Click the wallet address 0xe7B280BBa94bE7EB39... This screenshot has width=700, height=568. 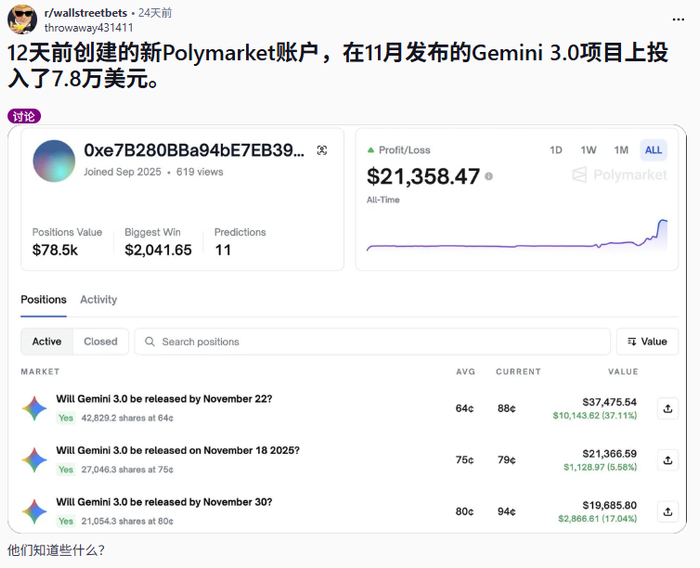tap(194, 150)
